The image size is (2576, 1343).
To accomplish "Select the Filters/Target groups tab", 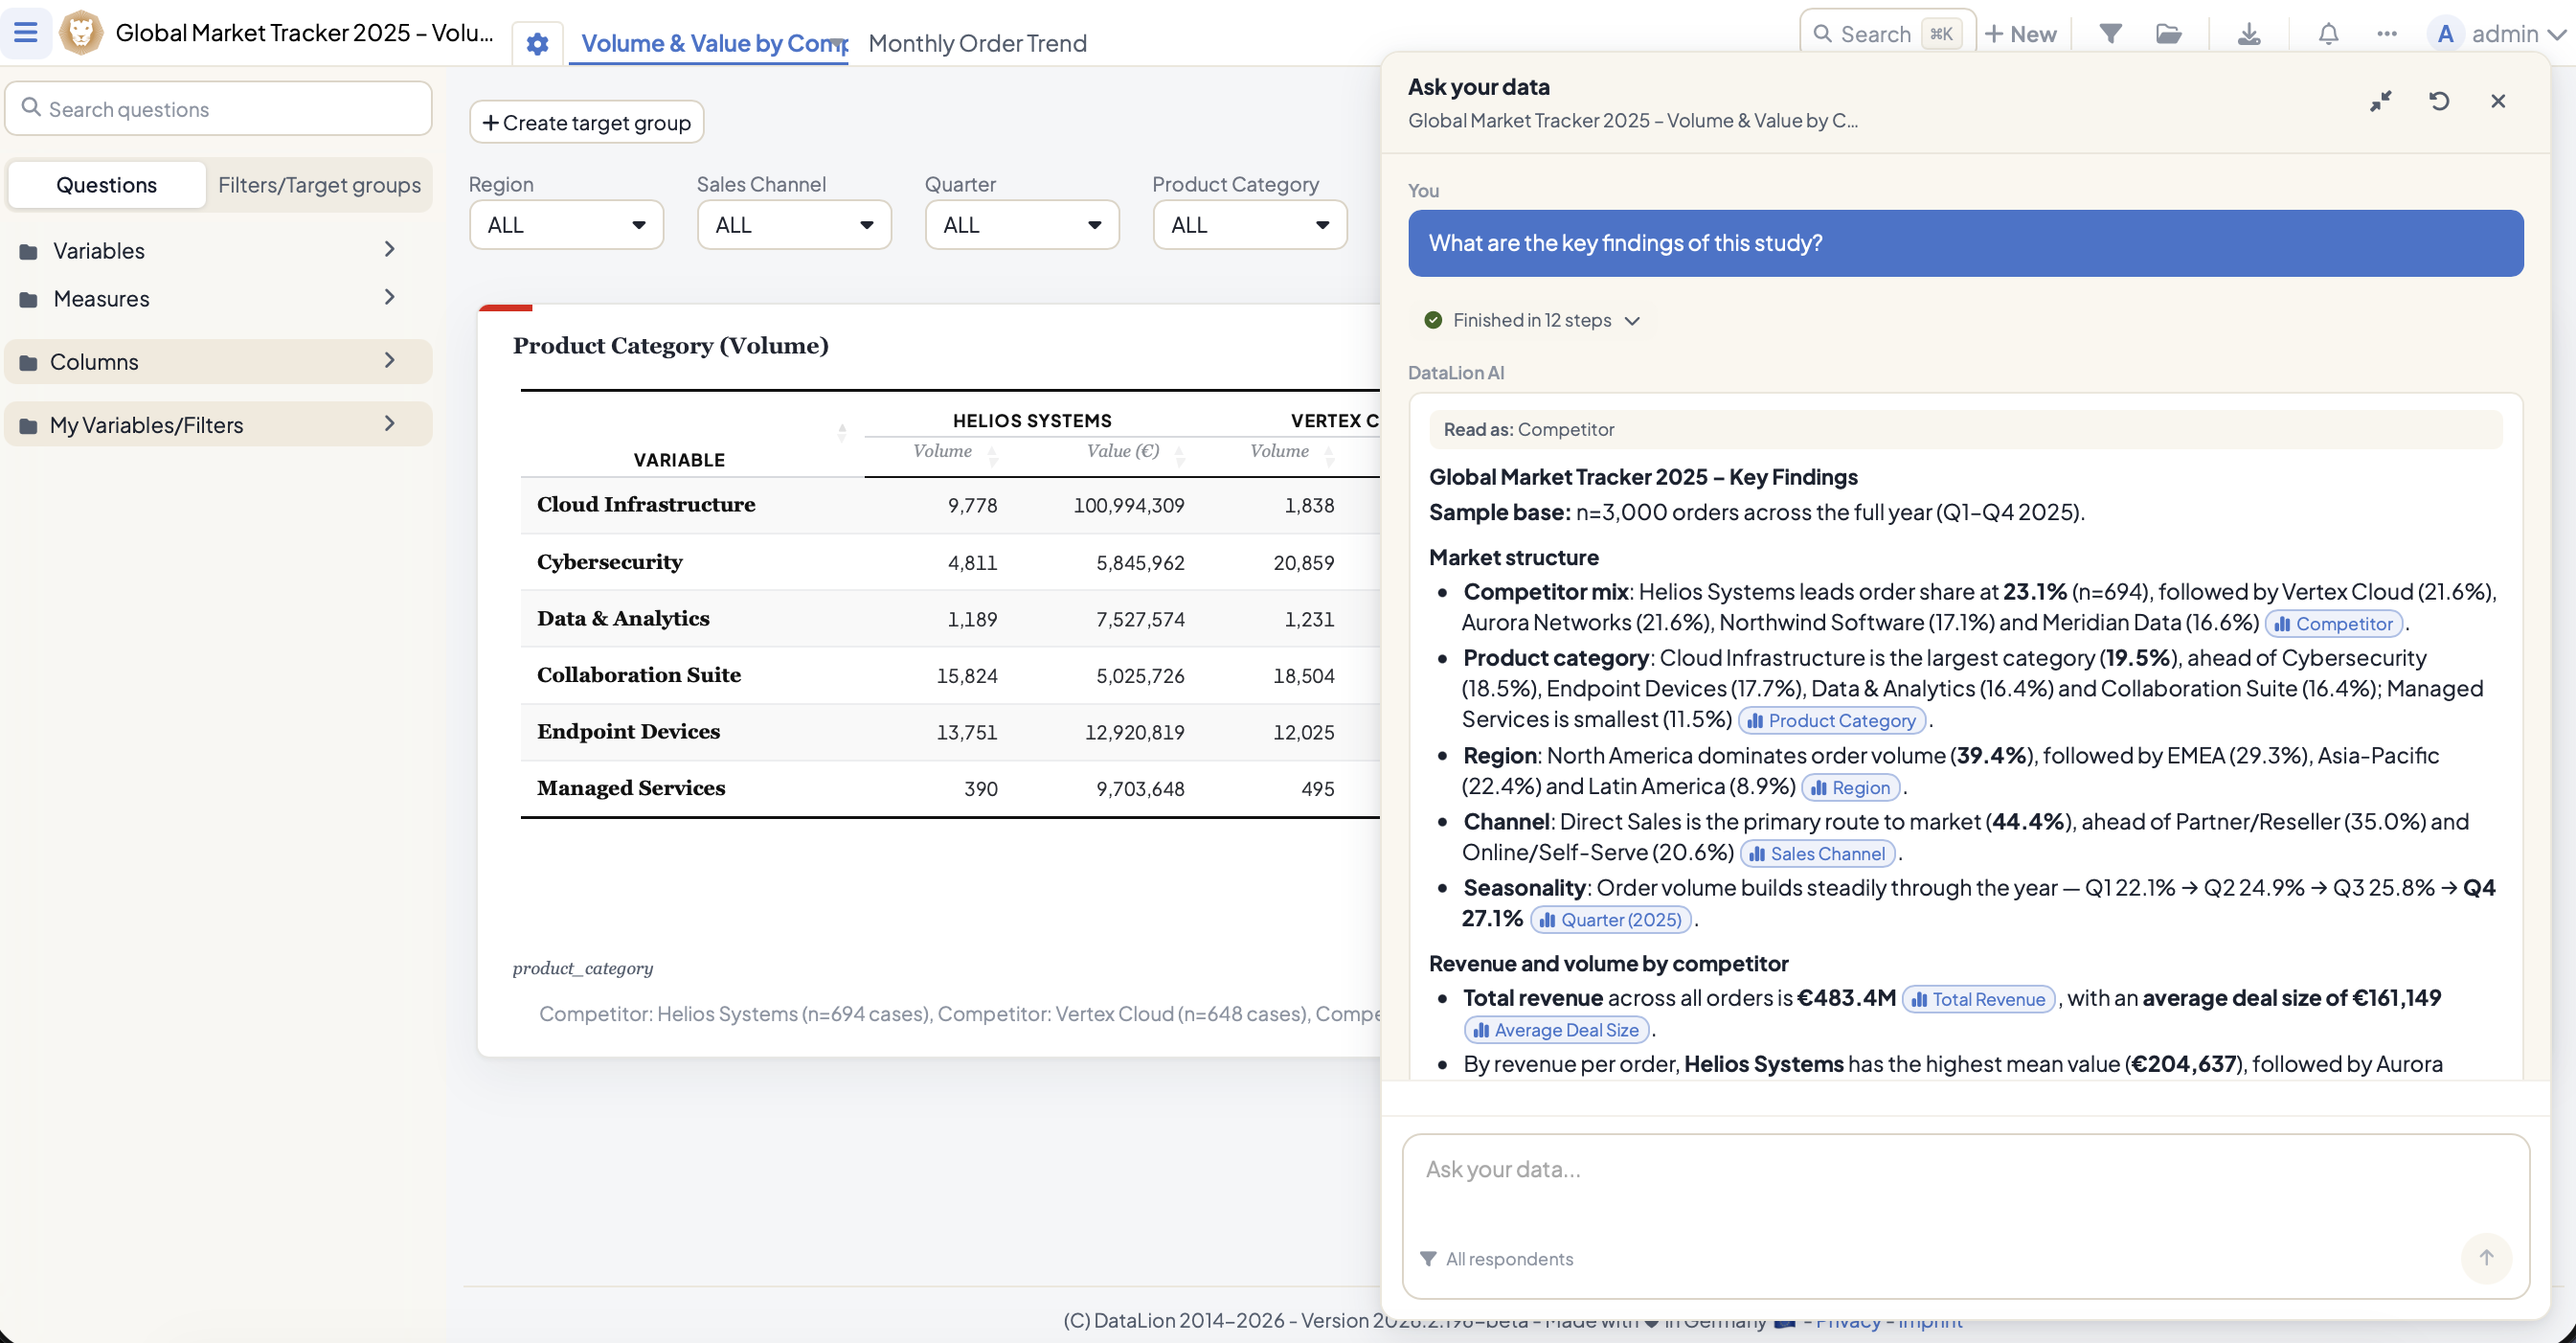I will coord(319,184).
